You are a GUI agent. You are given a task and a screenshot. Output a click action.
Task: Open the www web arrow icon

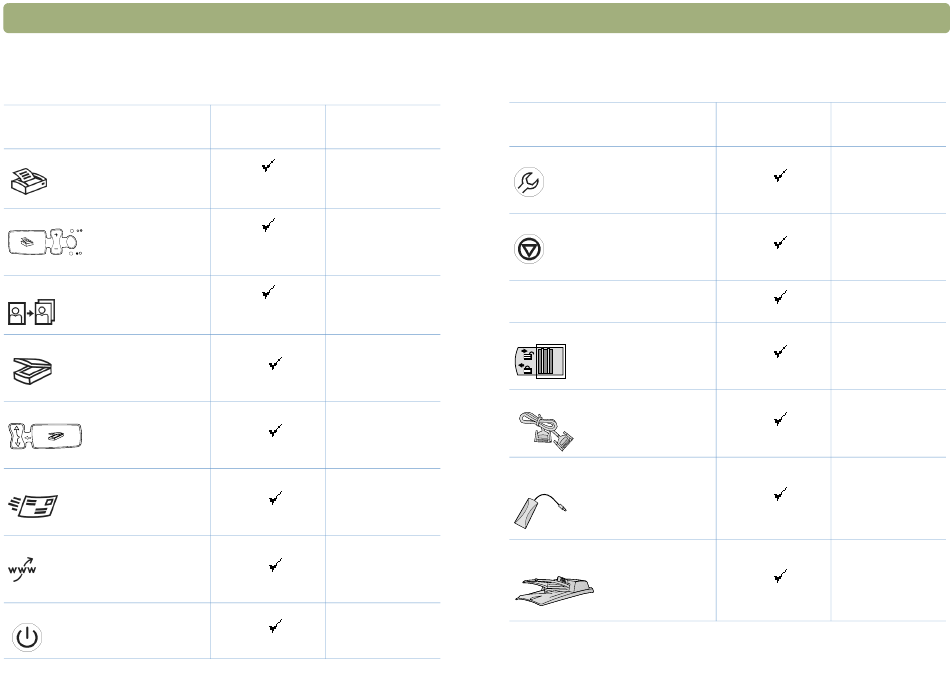click(x=22, y=569)
